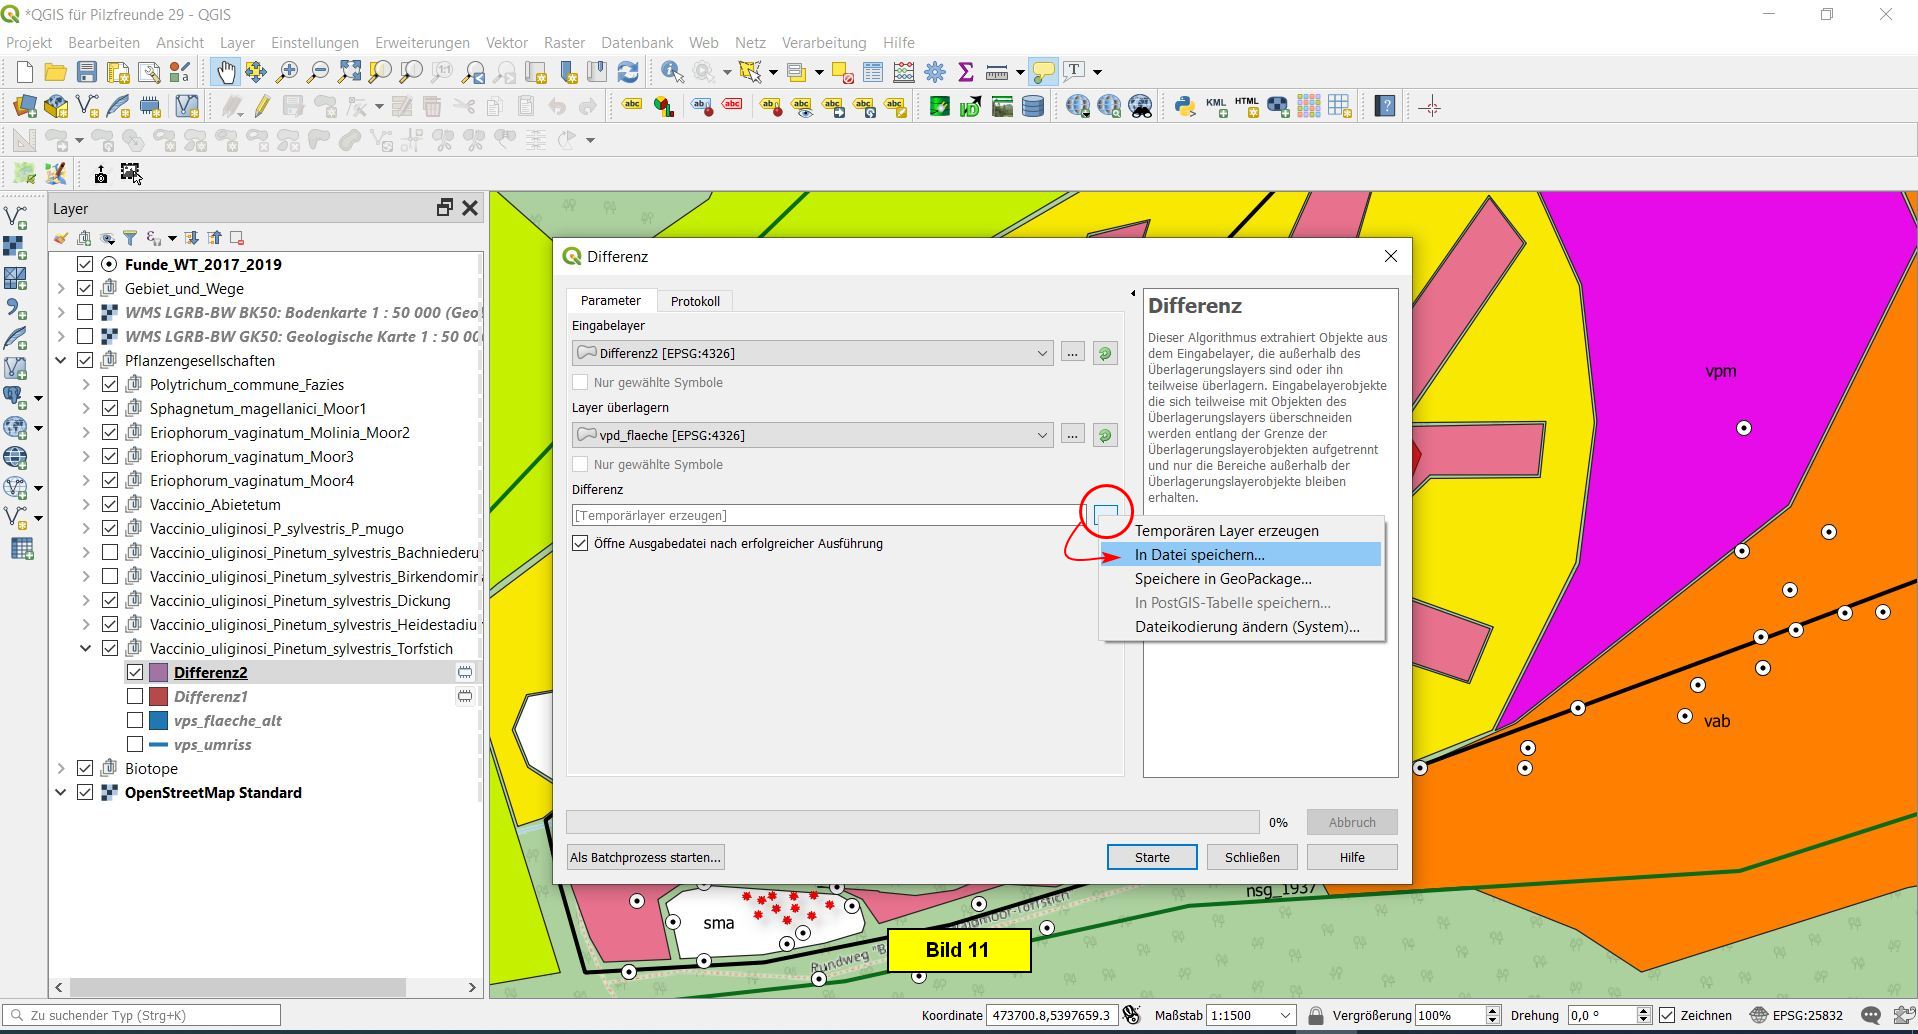Click 'Als Batchprozess starten…' button
Screen dimensions: 1918x1034
point(645,857)
